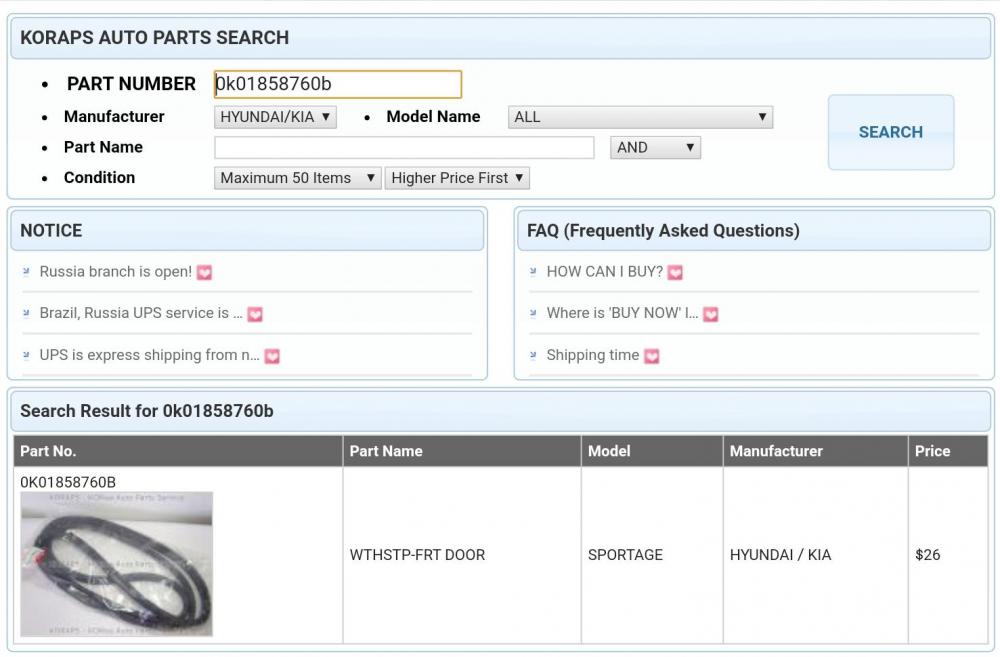The height and width of the screenshot is (657, 1000).
Task: Click arrow bullet icon before Shipping time
Action: (533, 355)
